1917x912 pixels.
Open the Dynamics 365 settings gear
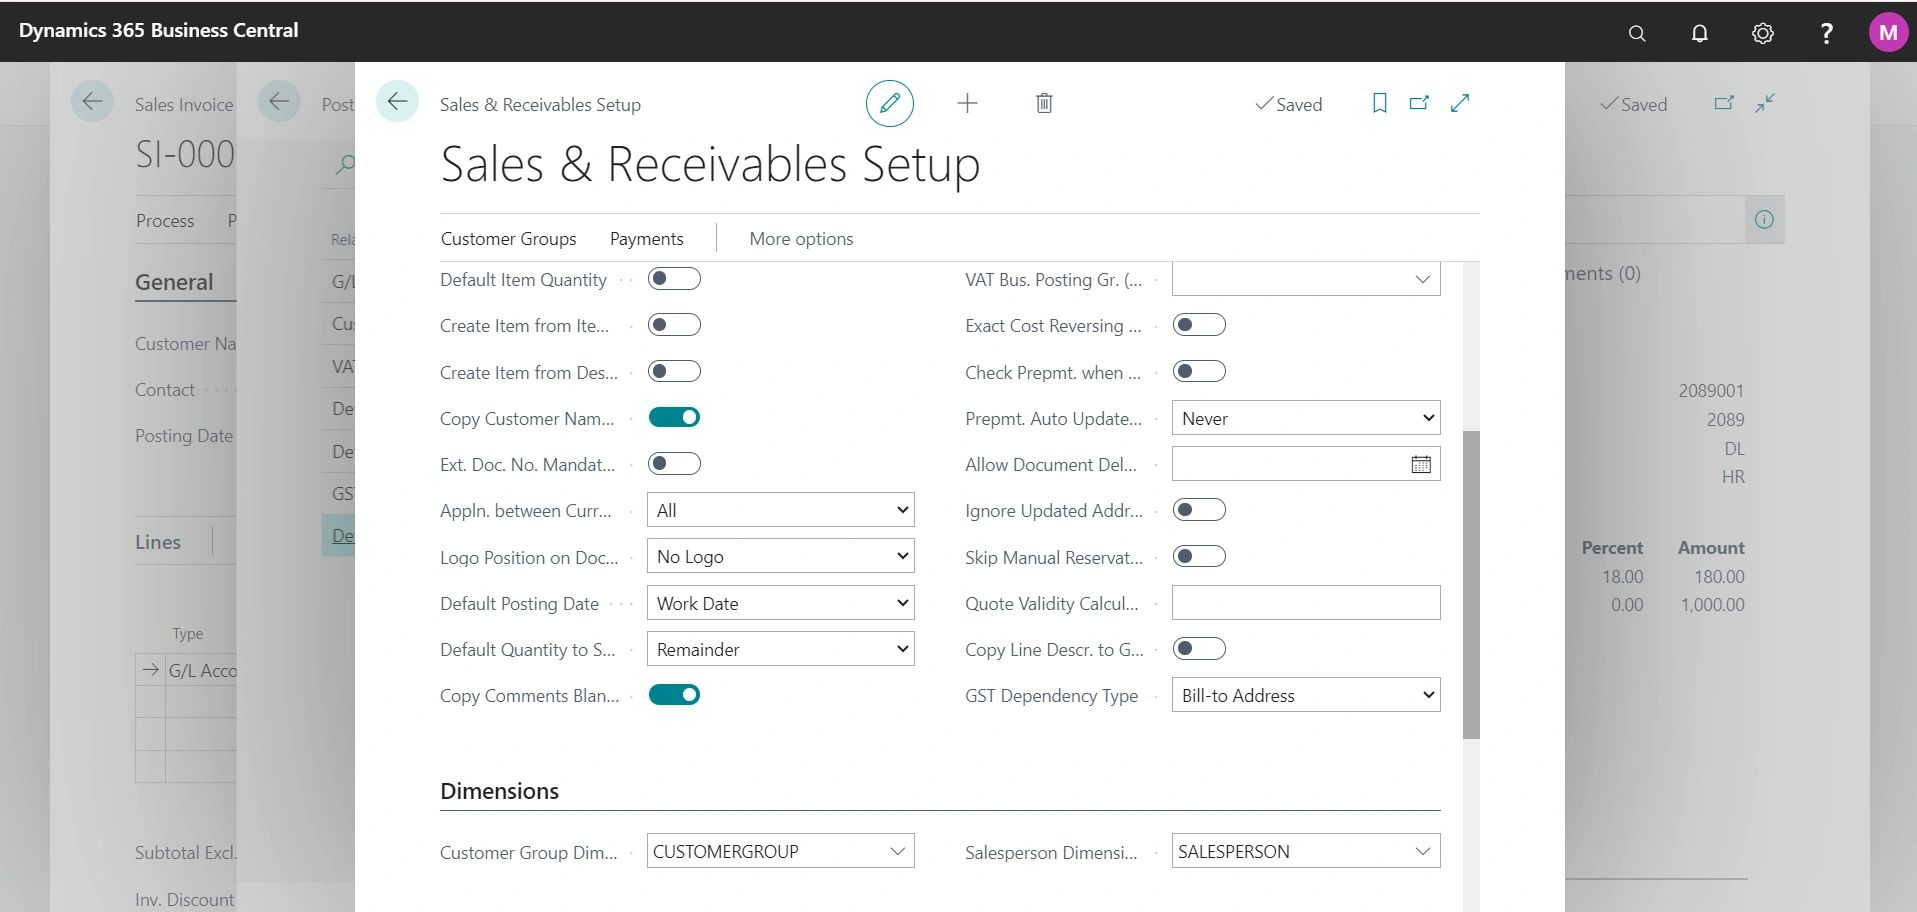click(x=1762, y=32)
